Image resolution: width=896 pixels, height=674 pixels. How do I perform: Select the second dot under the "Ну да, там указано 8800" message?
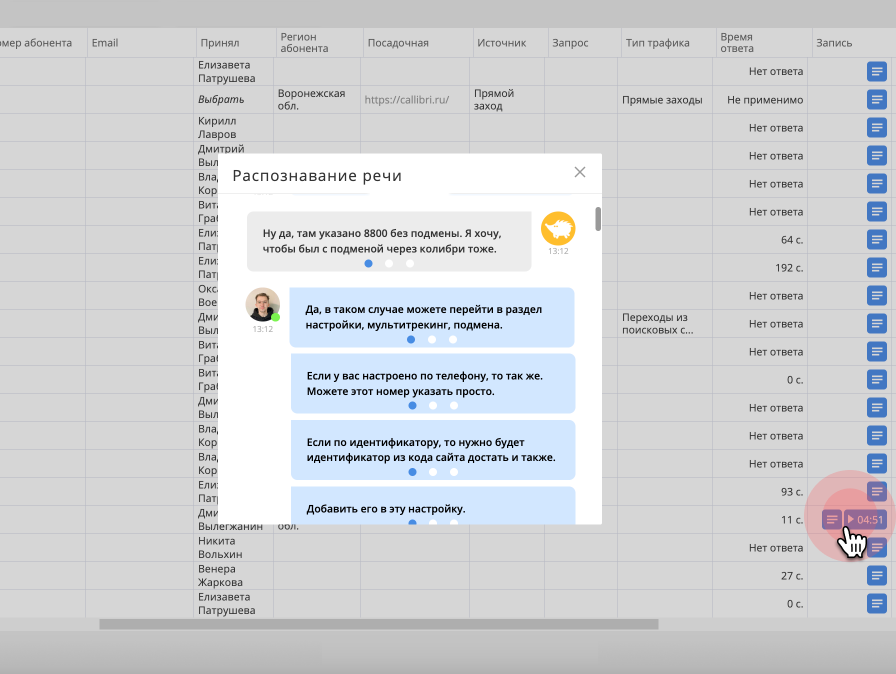tap(389, 263)
